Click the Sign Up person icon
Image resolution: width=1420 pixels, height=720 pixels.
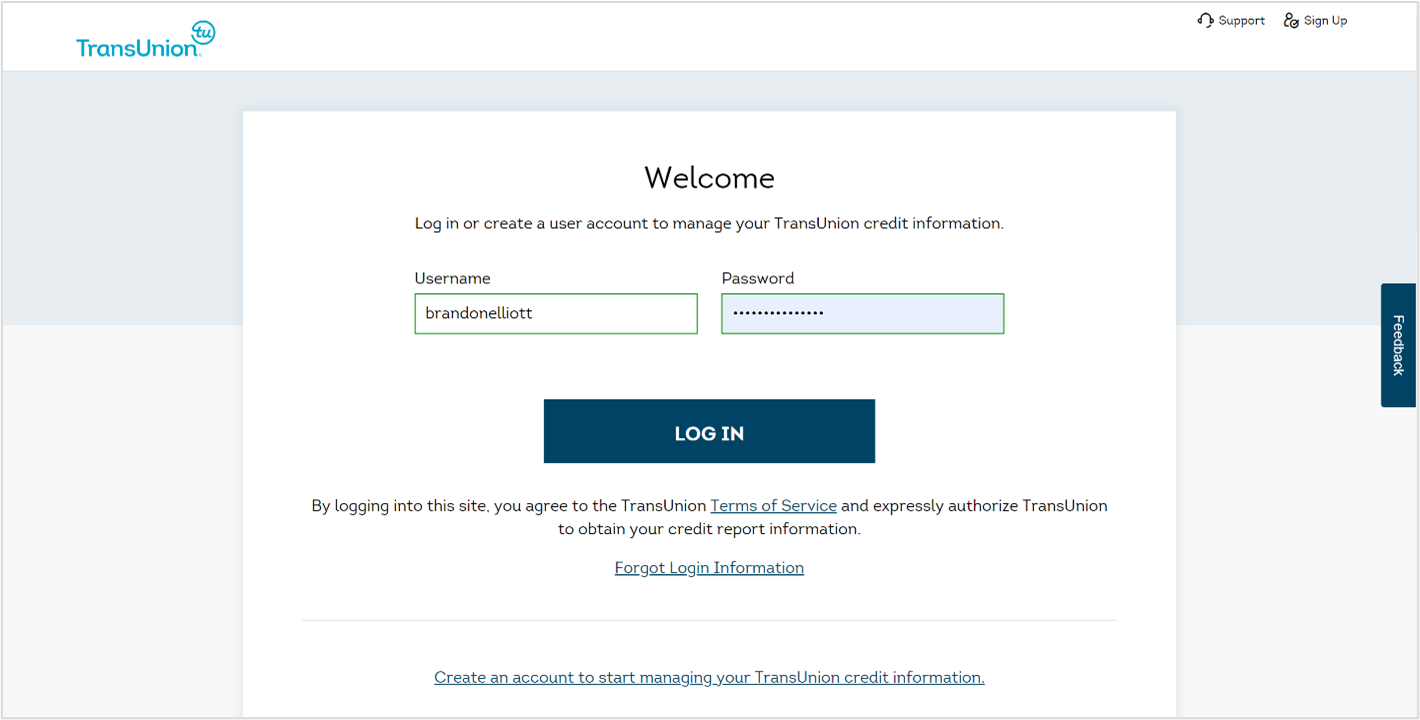1291,20
